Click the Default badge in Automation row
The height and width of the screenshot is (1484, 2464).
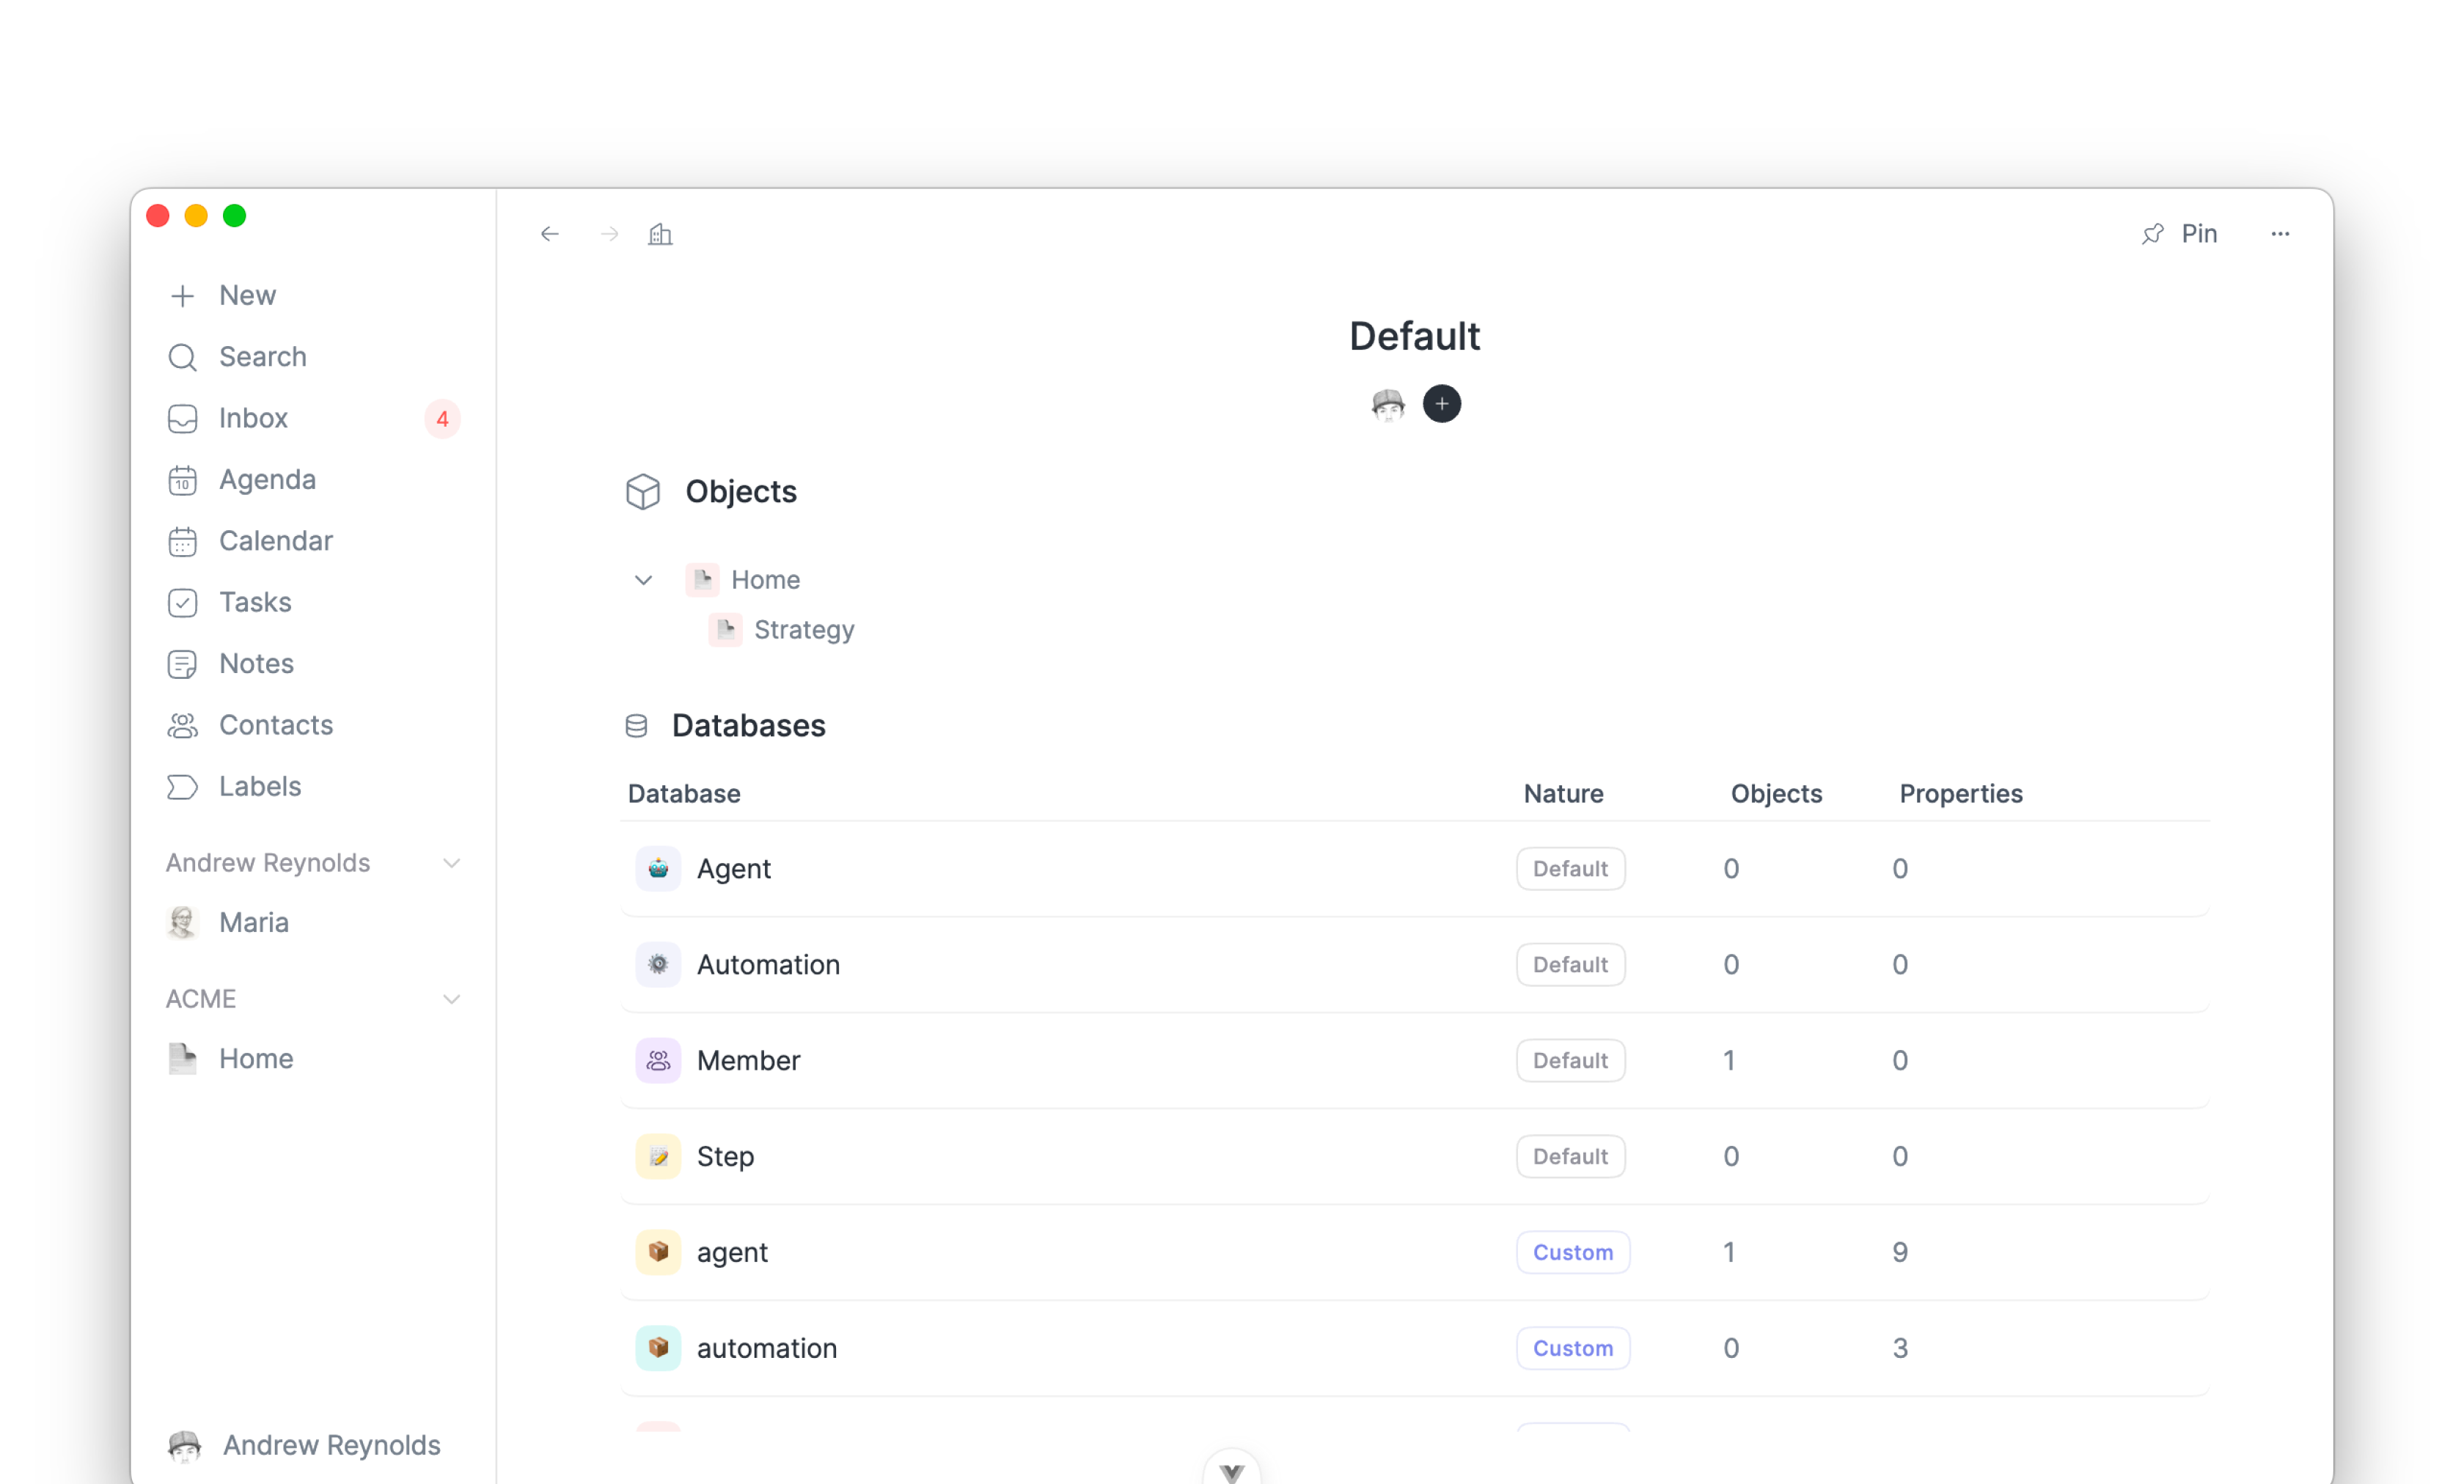(x=1570, y=964)
